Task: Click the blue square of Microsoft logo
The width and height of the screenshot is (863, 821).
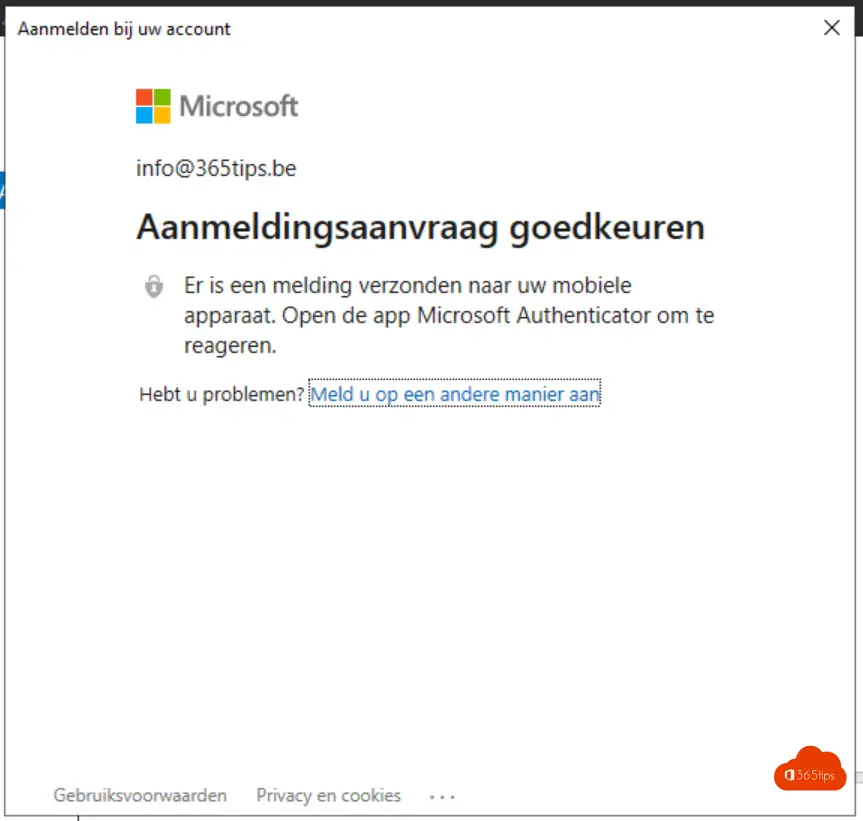Action: (144, 115)
